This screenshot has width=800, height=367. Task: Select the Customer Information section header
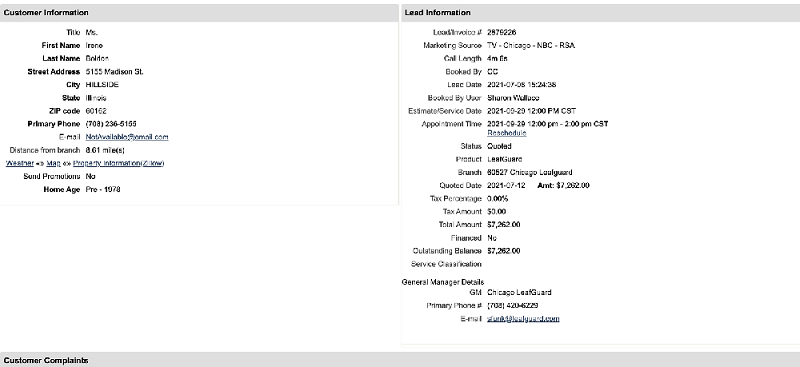(199, 13)
